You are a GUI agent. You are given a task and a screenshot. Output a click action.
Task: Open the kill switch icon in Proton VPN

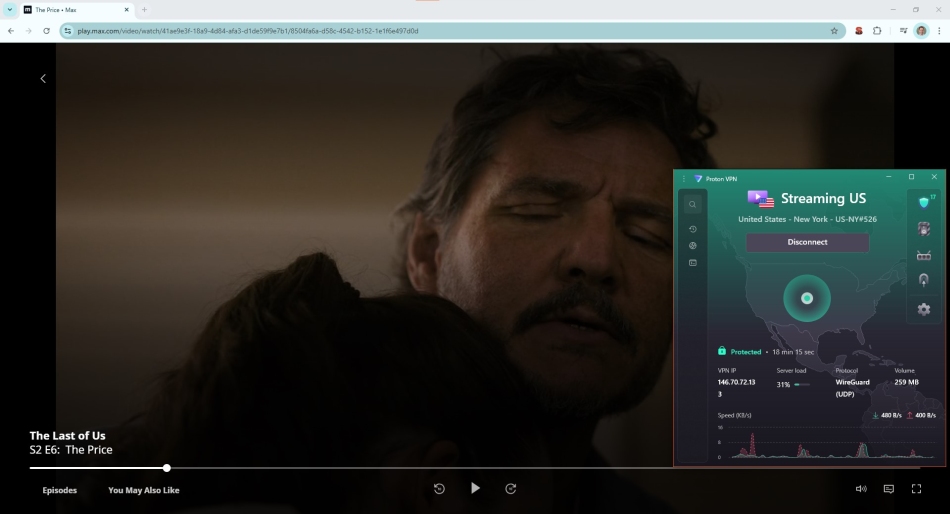924,229
